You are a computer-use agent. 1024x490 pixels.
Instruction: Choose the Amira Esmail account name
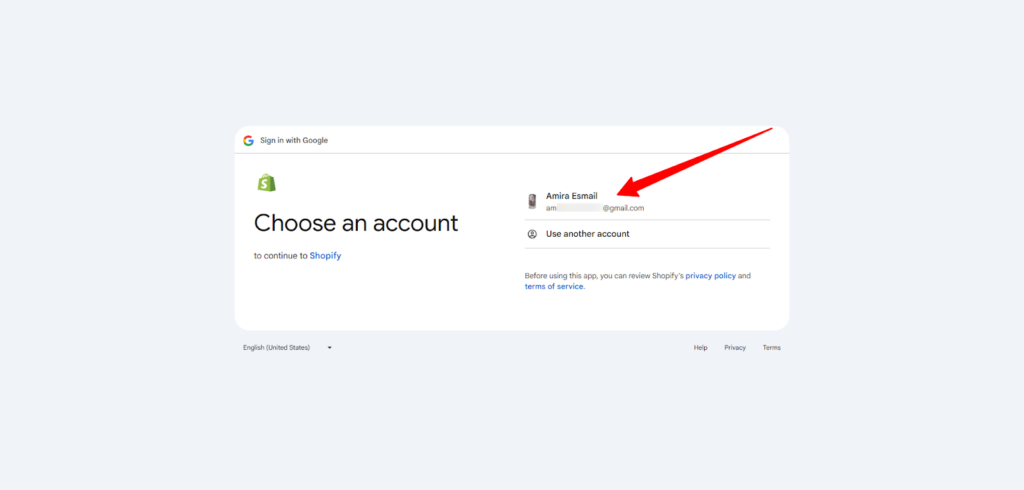point(571,196)
